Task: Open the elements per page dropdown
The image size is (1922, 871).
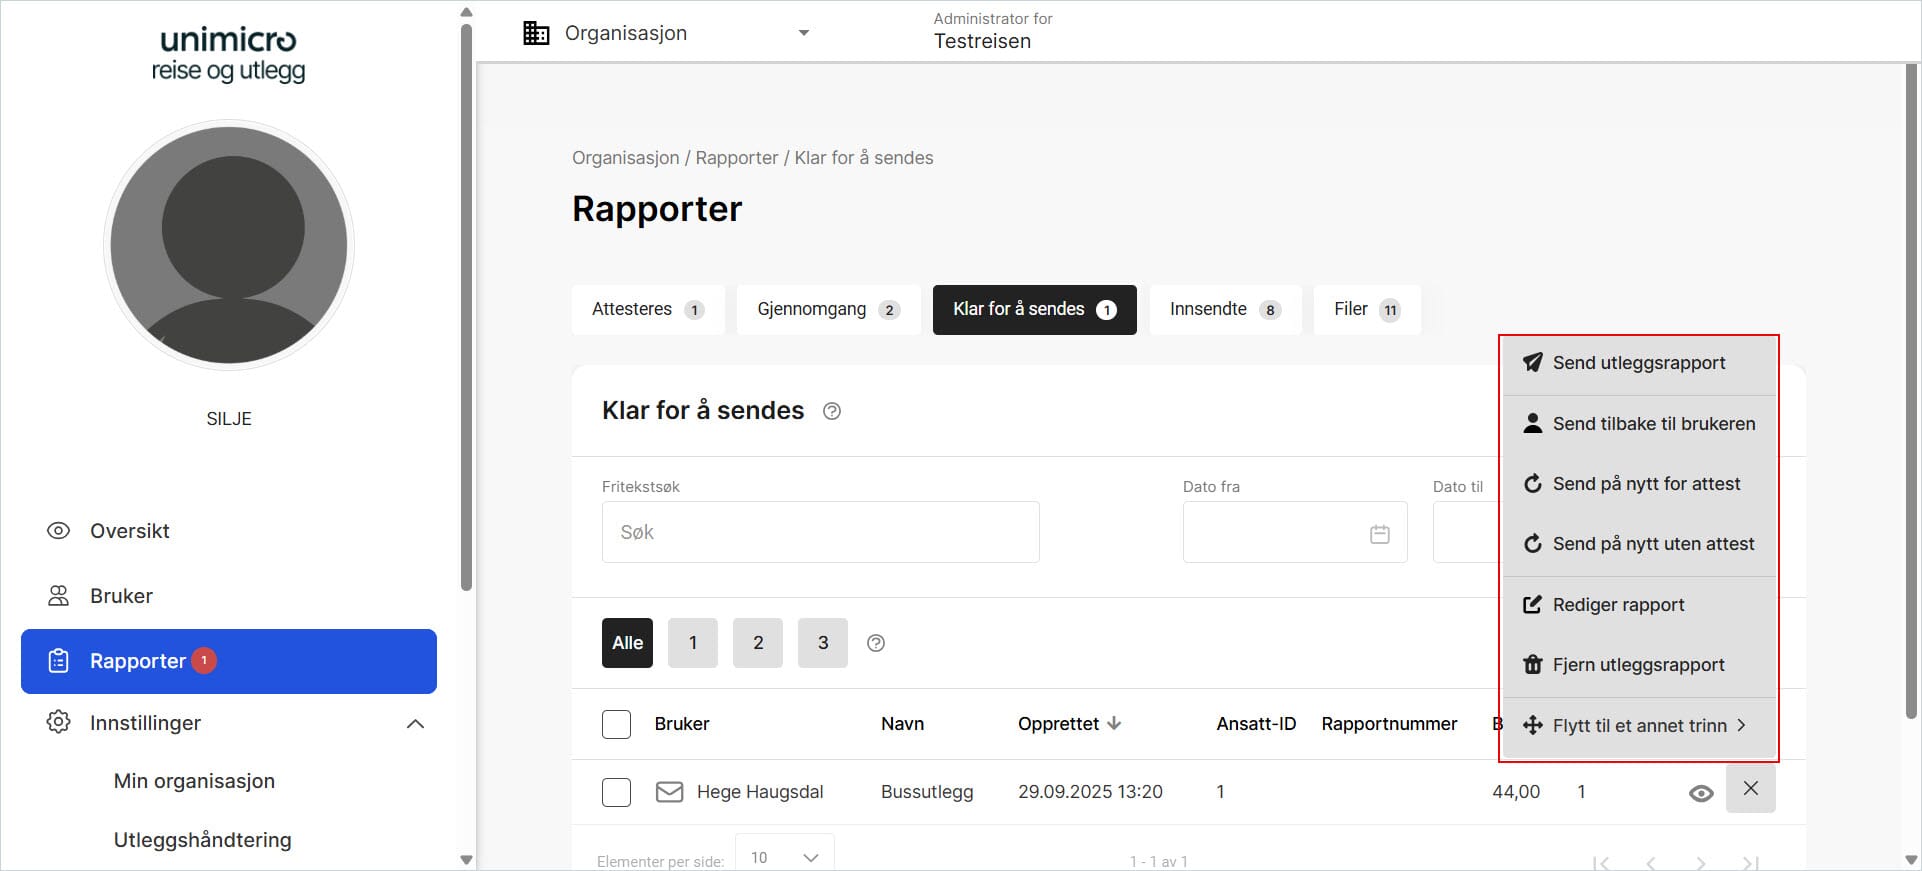Action: point(784,856)
